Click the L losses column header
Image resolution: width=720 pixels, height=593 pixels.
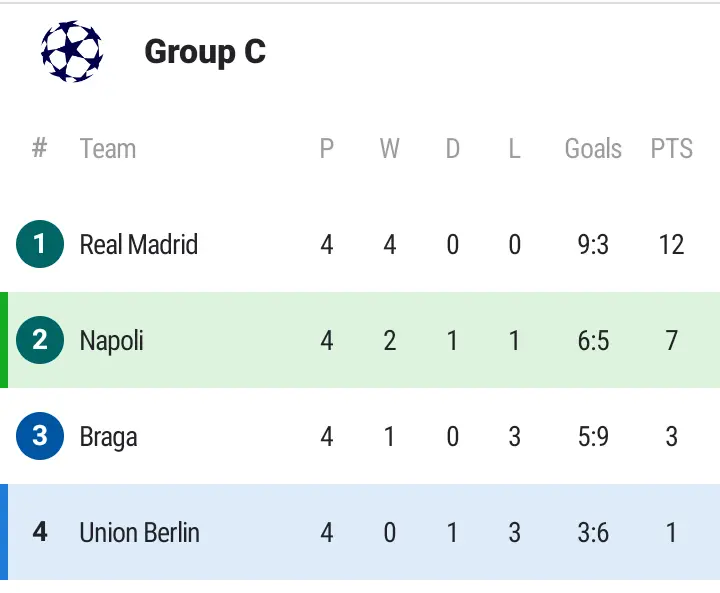(x=514, y=149)
